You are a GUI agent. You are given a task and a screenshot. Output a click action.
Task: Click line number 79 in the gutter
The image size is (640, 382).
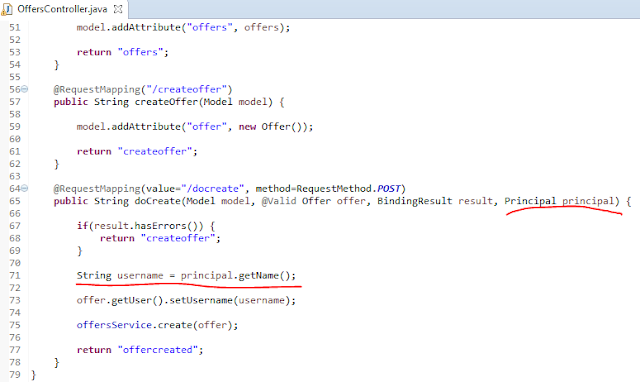15,374
